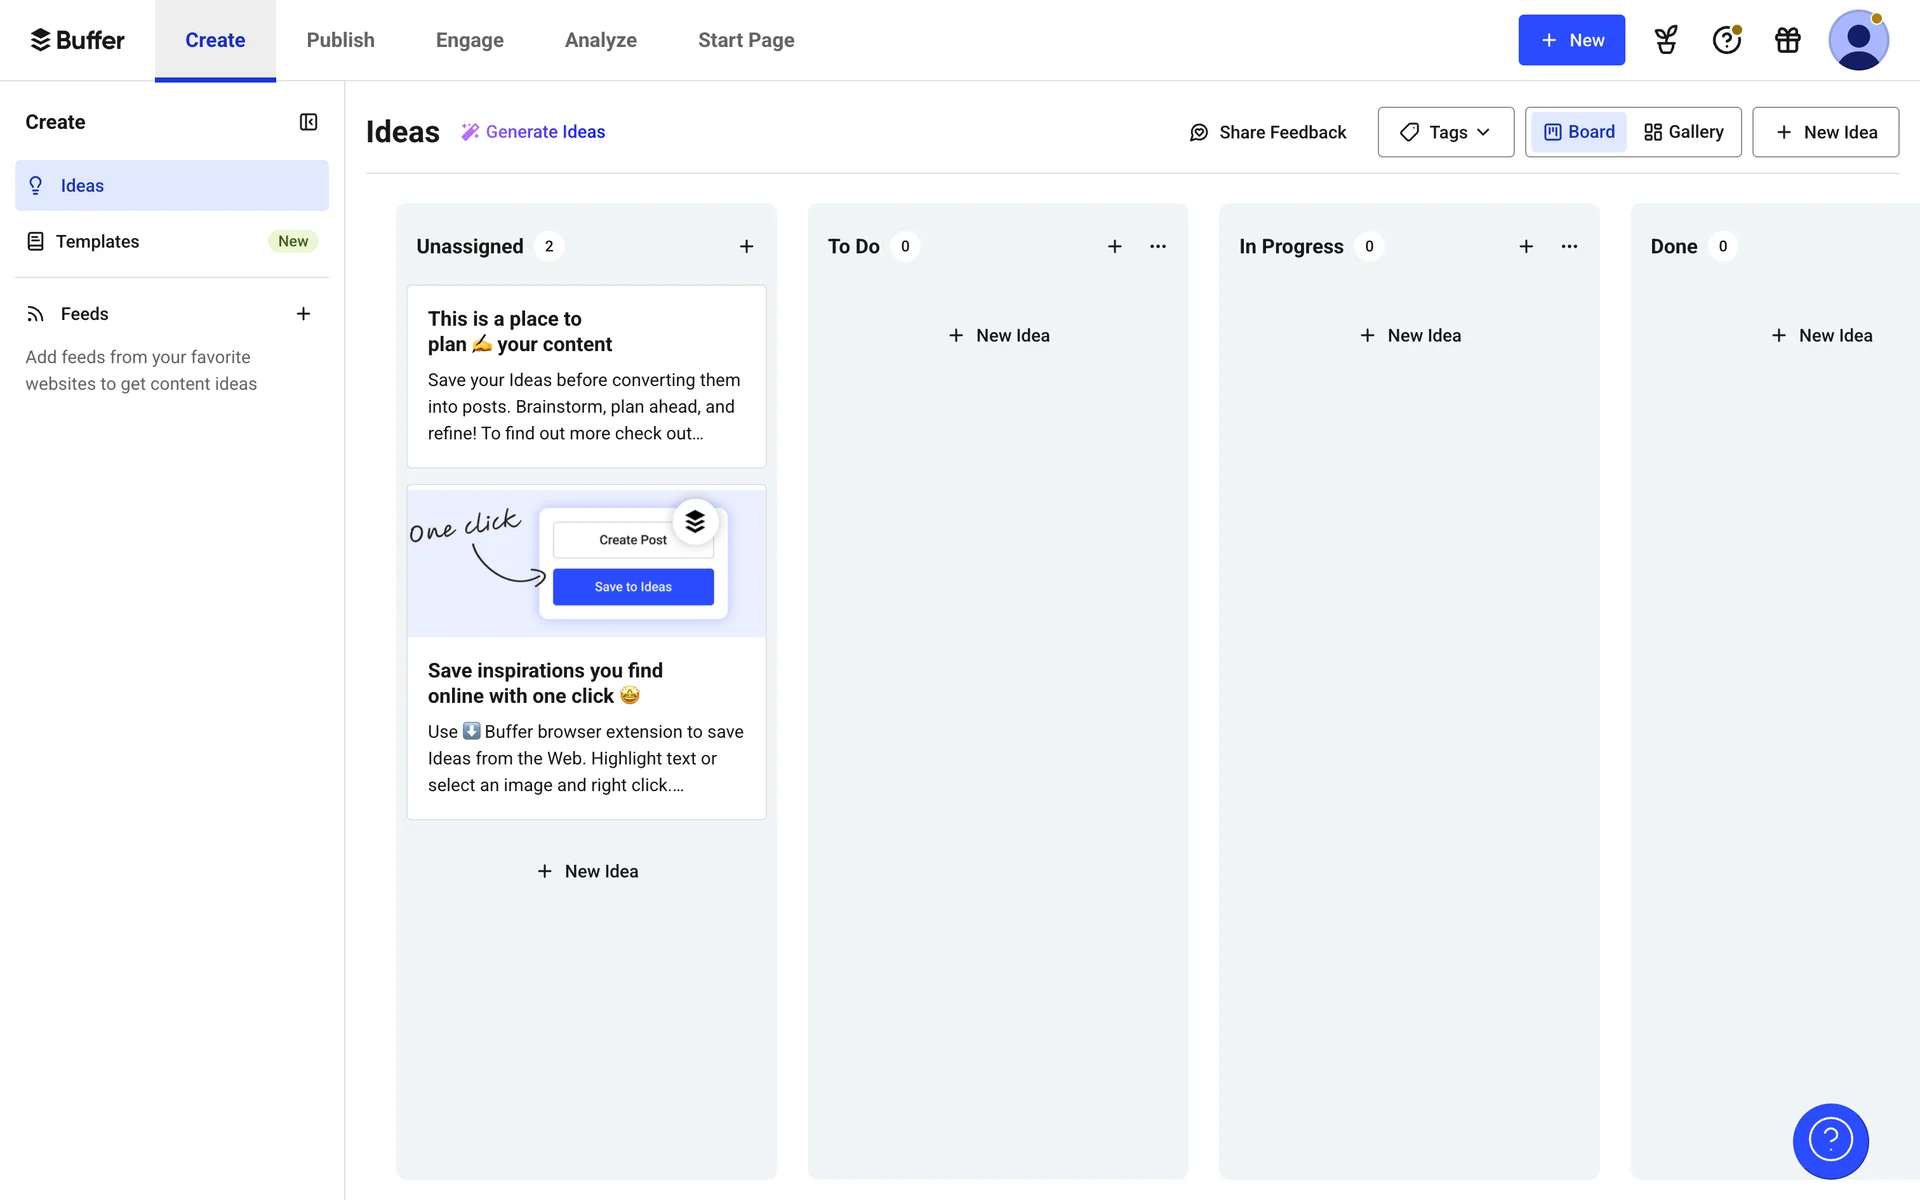Click the sprout icon in top bar
1920x1200 pixels.
[1666, 40]
